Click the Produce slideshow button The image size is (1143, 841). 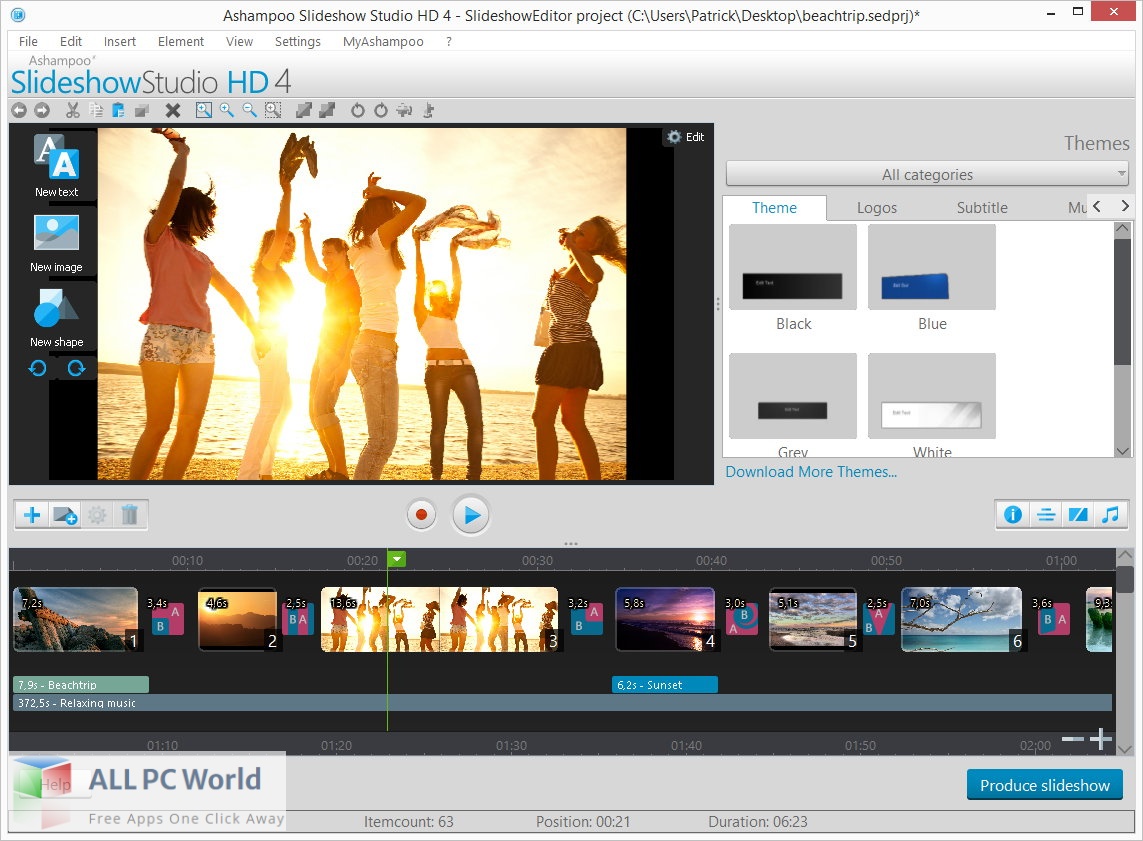coord(1044,785)
